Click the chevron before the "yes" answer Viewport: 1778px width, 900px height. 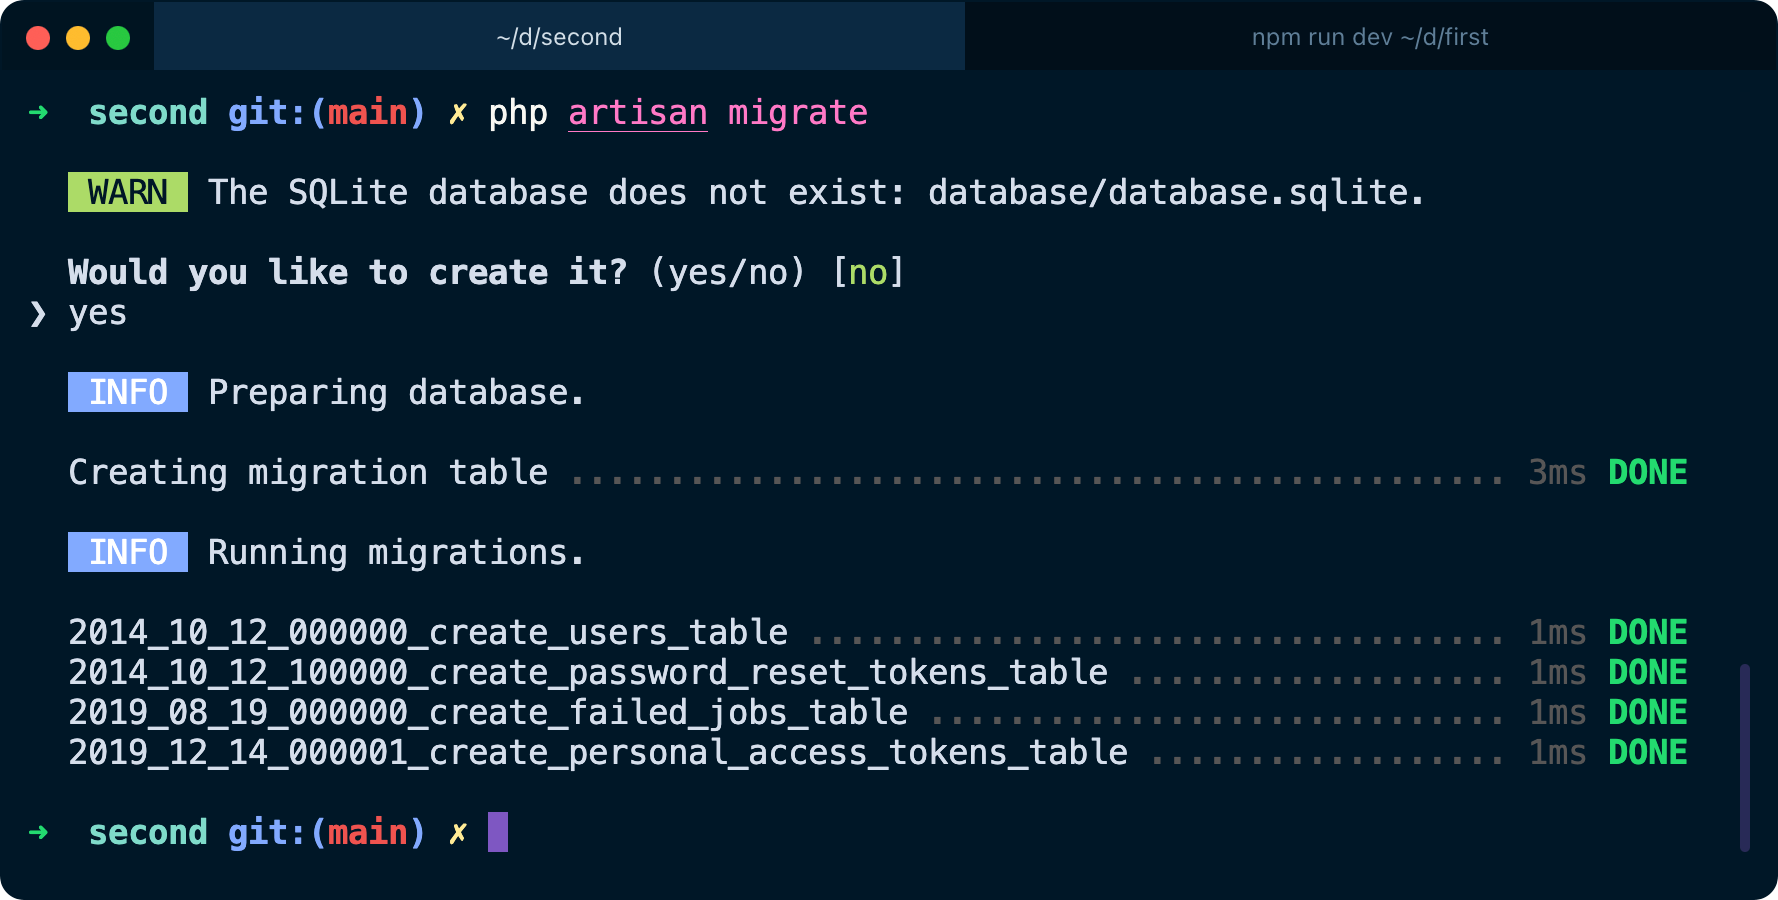(38, 313)
